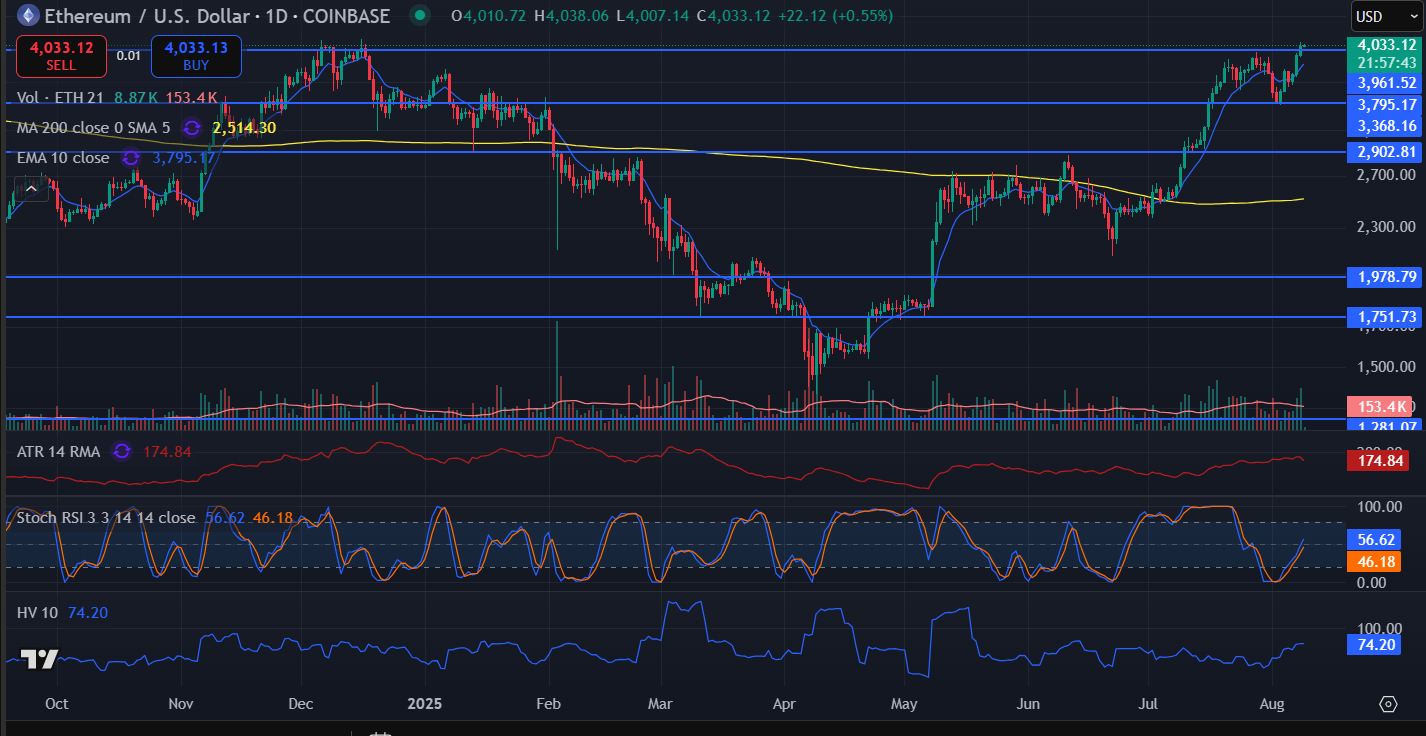Click the 2,300.00 price scale value
The width and height of the screenshot is (1426, 736).
coord(1388,226)
